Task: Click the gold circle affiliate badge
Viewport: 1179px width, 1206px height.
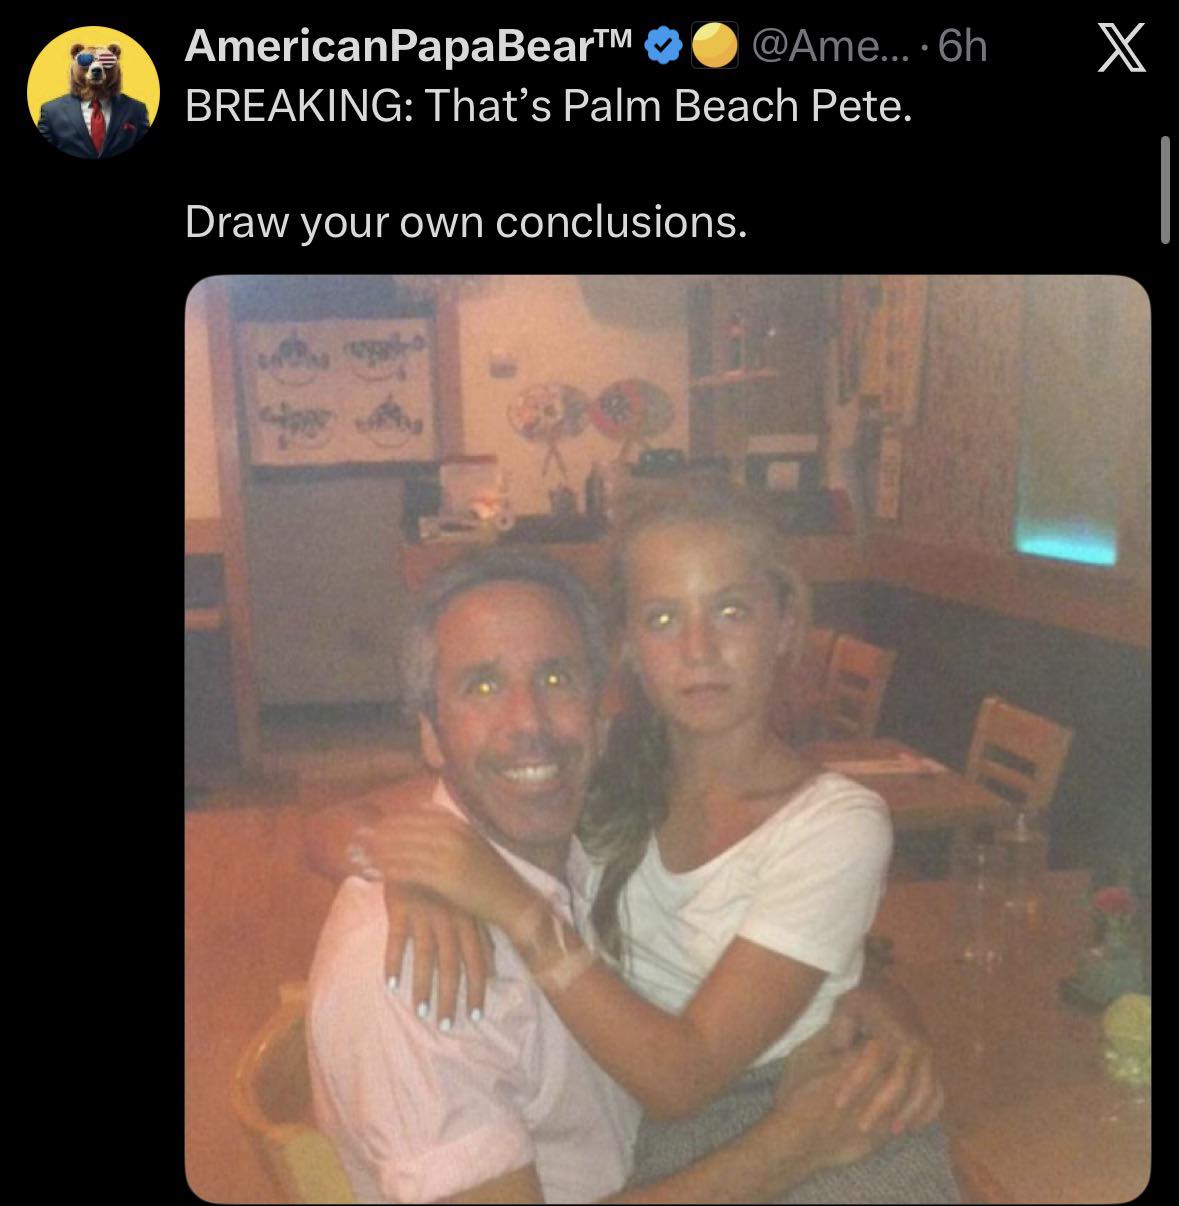Action: (x=716, y=47)
